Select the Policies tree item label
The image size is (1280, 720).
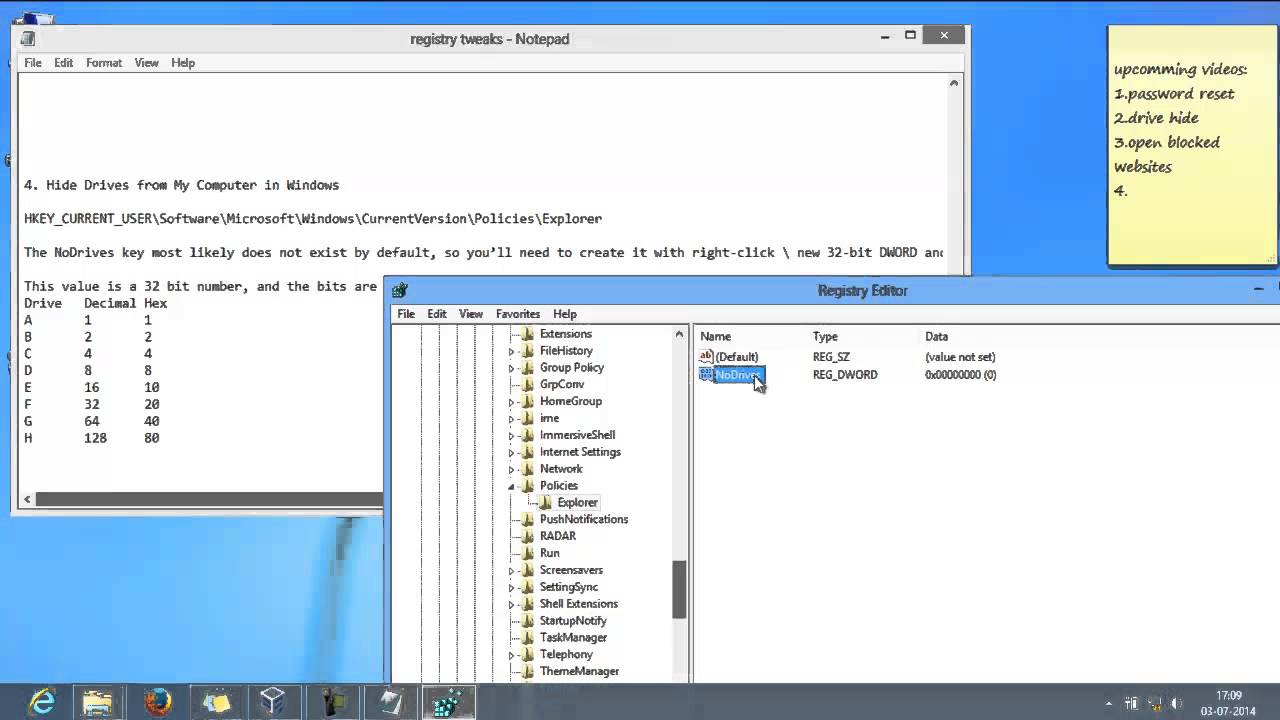click(x=559, y=486)
